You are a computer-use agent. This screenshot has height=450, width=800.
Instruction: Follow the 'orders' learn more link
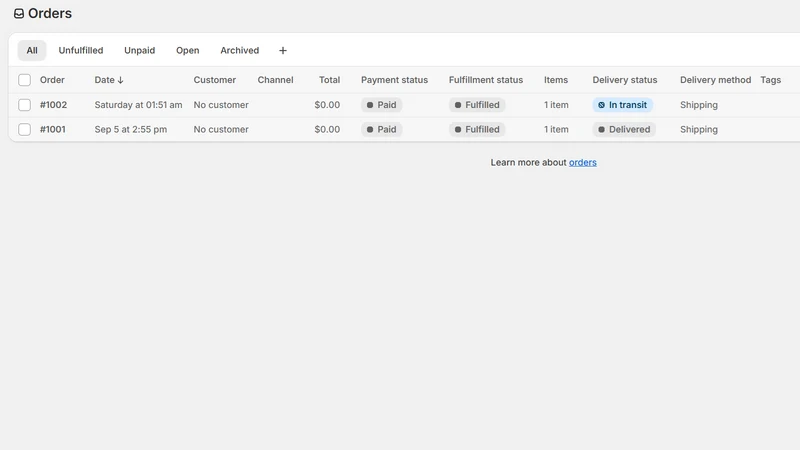click(x=583, y=162)
